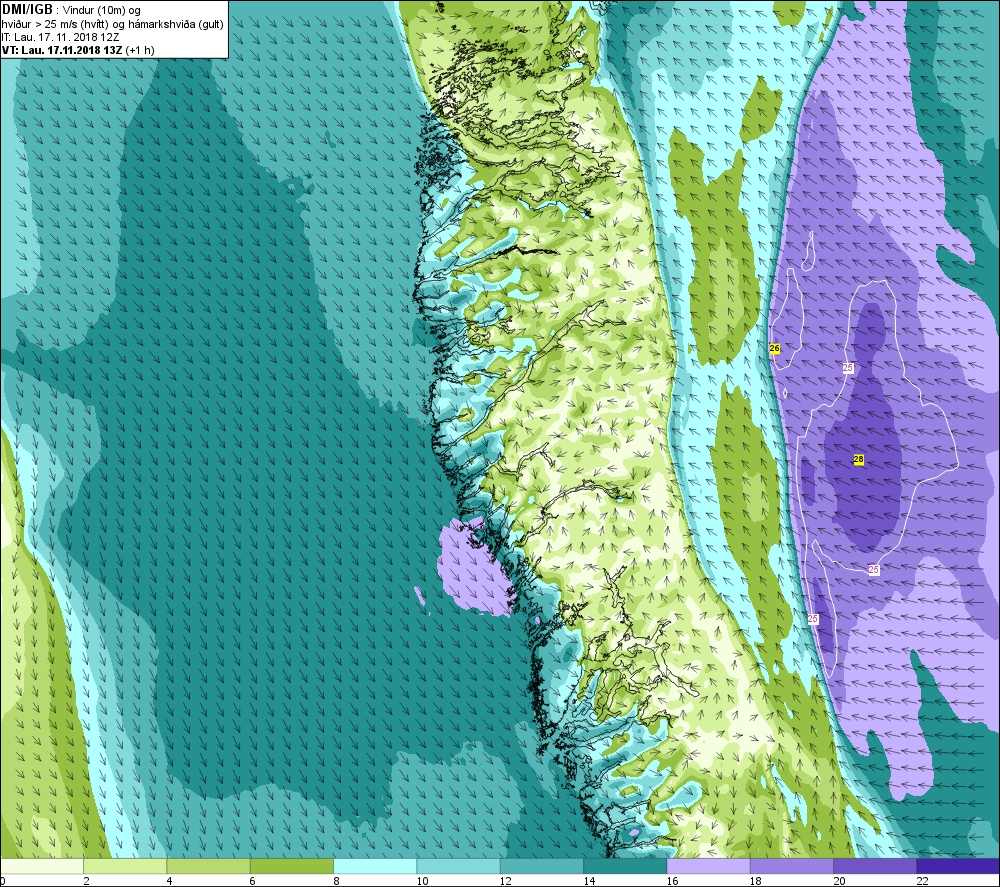Click the "IT: Lau. 17. 11. 2018 12Z" line
The height and width of the screenshot is (887, 1000).
click(x=60, y=37)
